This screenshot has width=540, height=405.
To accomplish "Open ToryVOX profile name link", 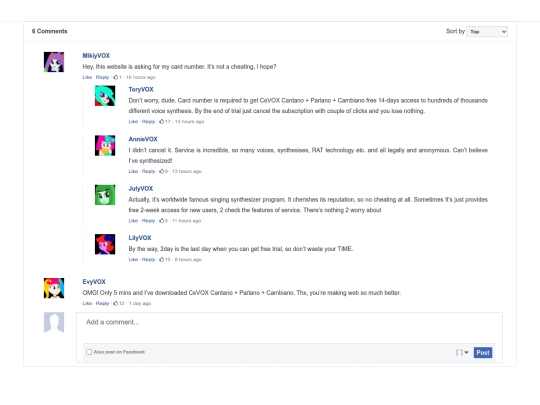I will click(141, 90).
